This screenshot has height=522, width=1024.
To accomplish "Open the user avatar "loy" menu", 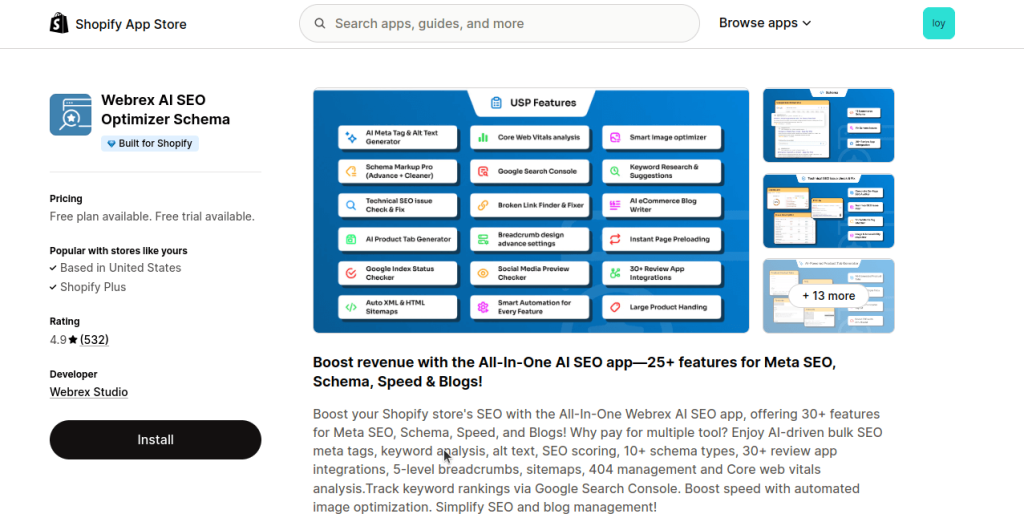I will click(x=938, y=23).
